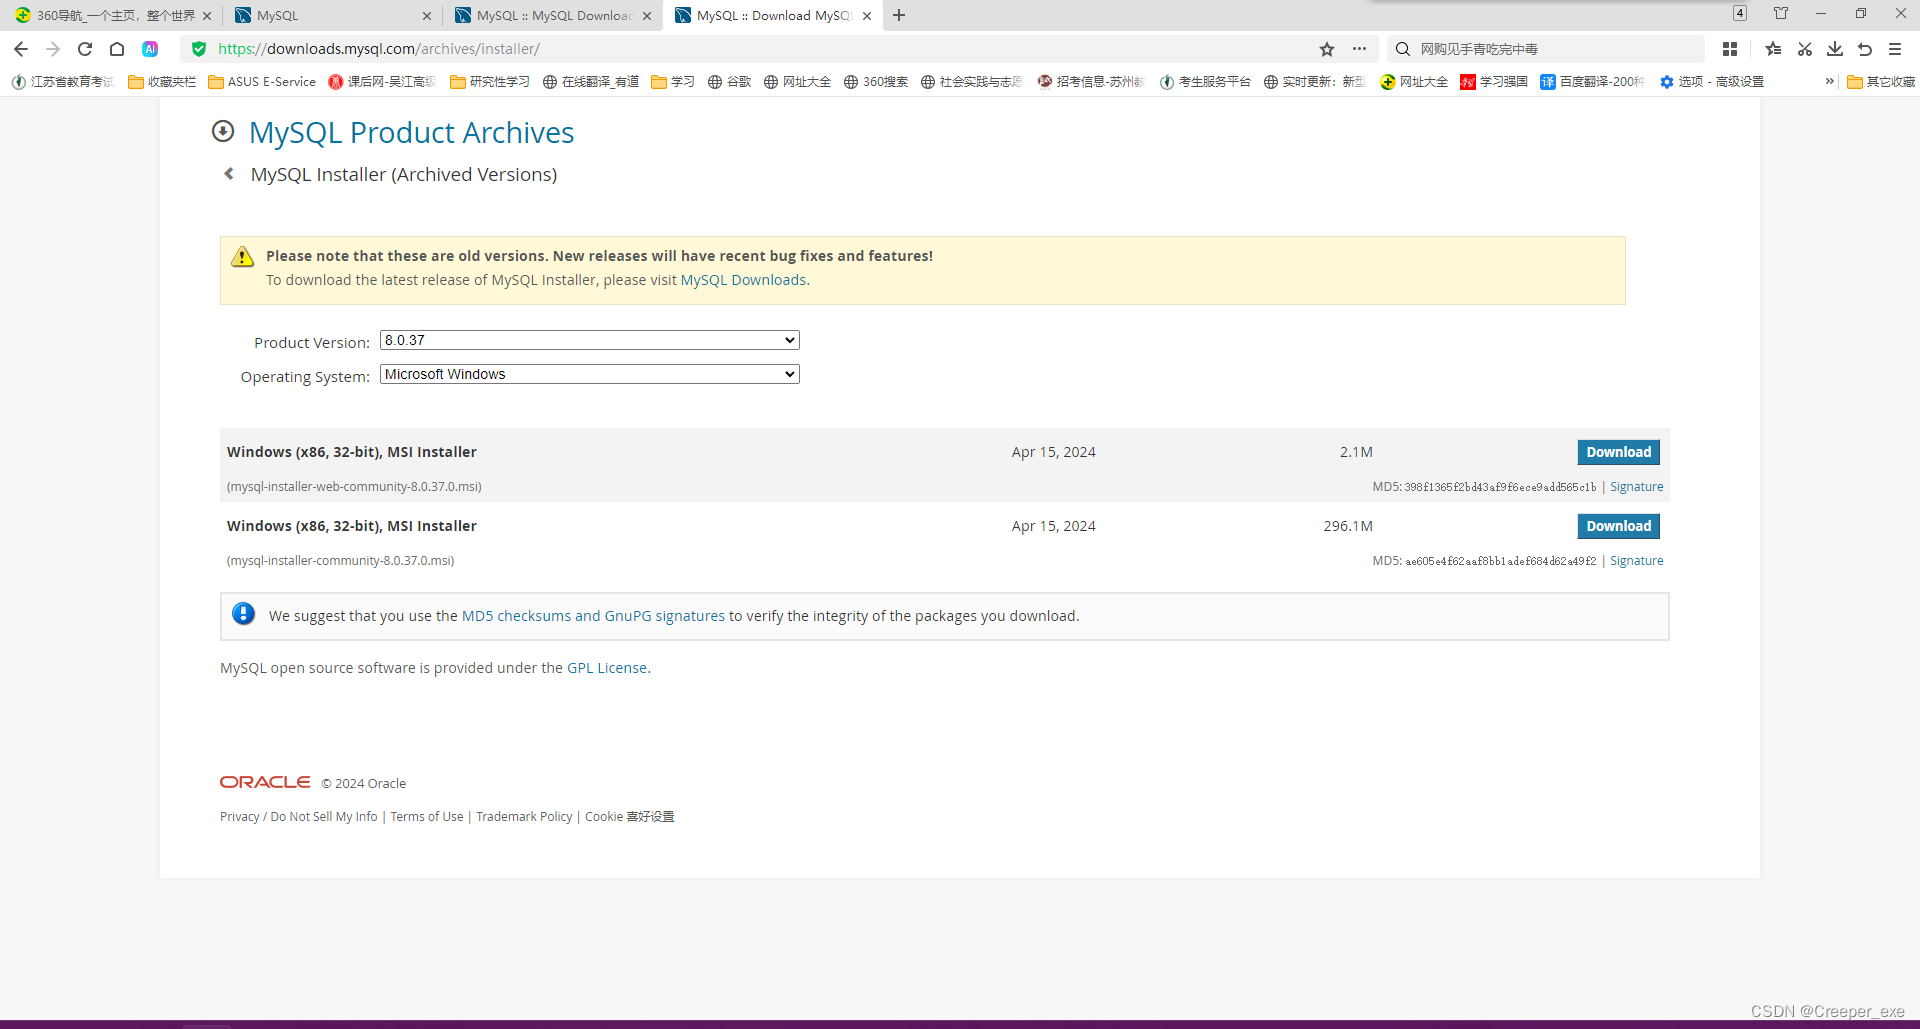The height and width of the screenshot is (1029, 1920).
Task: Bookmark this page with the star icon
Action: (x=1327, y=49)
